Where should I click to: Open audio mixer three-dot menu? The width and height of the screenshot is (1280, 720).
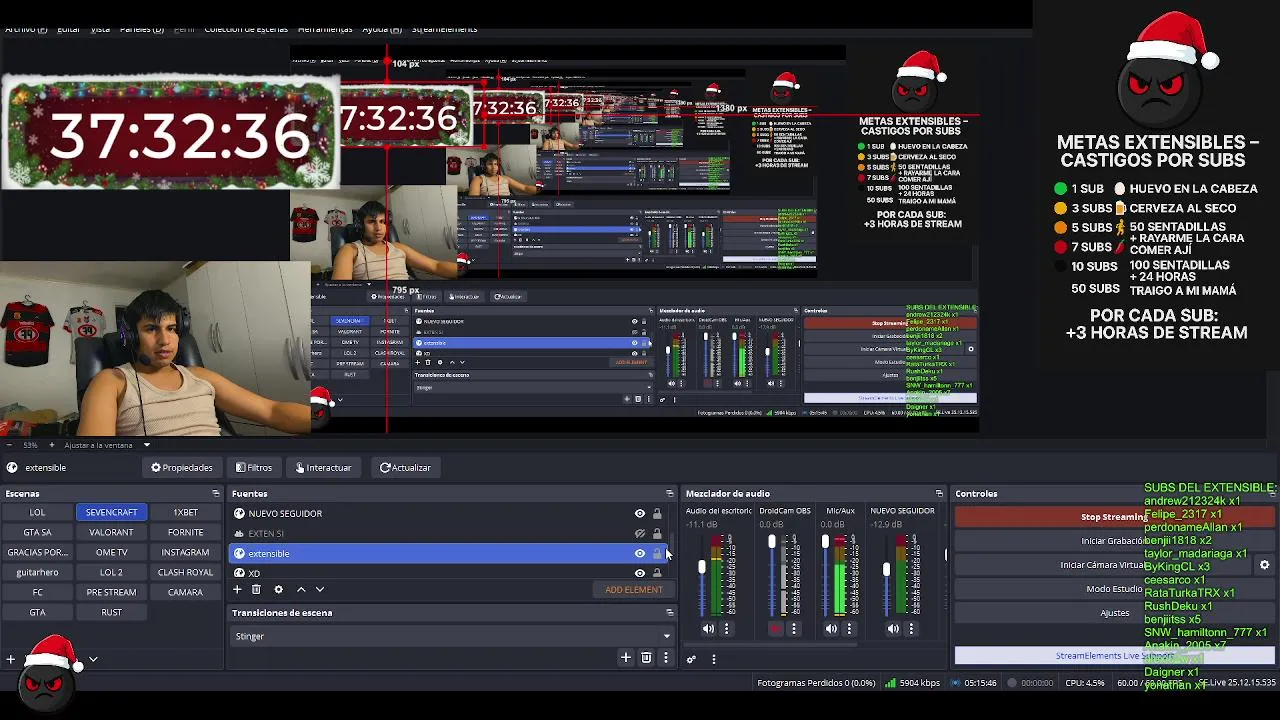click(714, 659)
